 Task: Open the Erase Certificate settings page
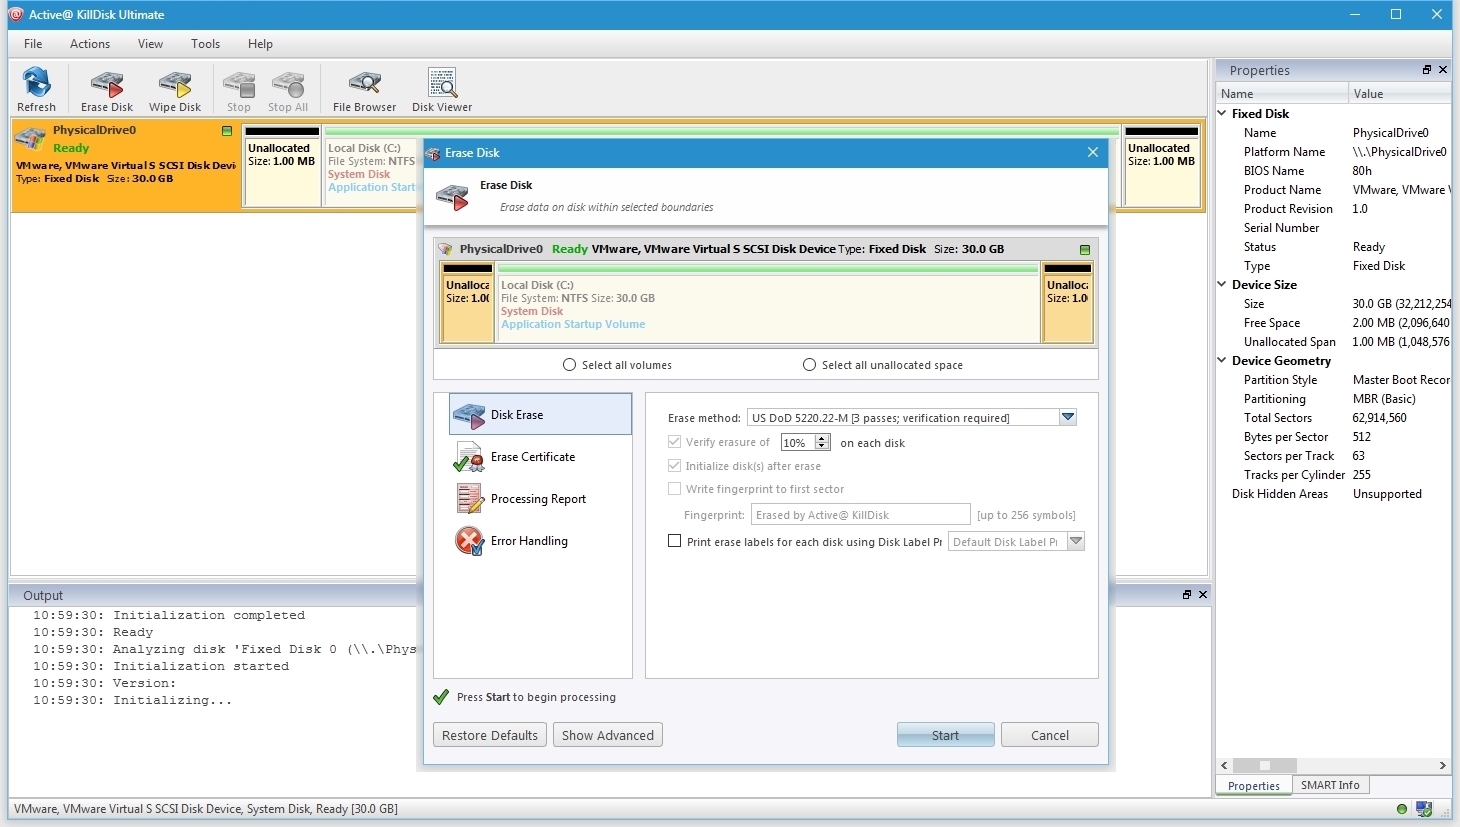pos(541,457)
